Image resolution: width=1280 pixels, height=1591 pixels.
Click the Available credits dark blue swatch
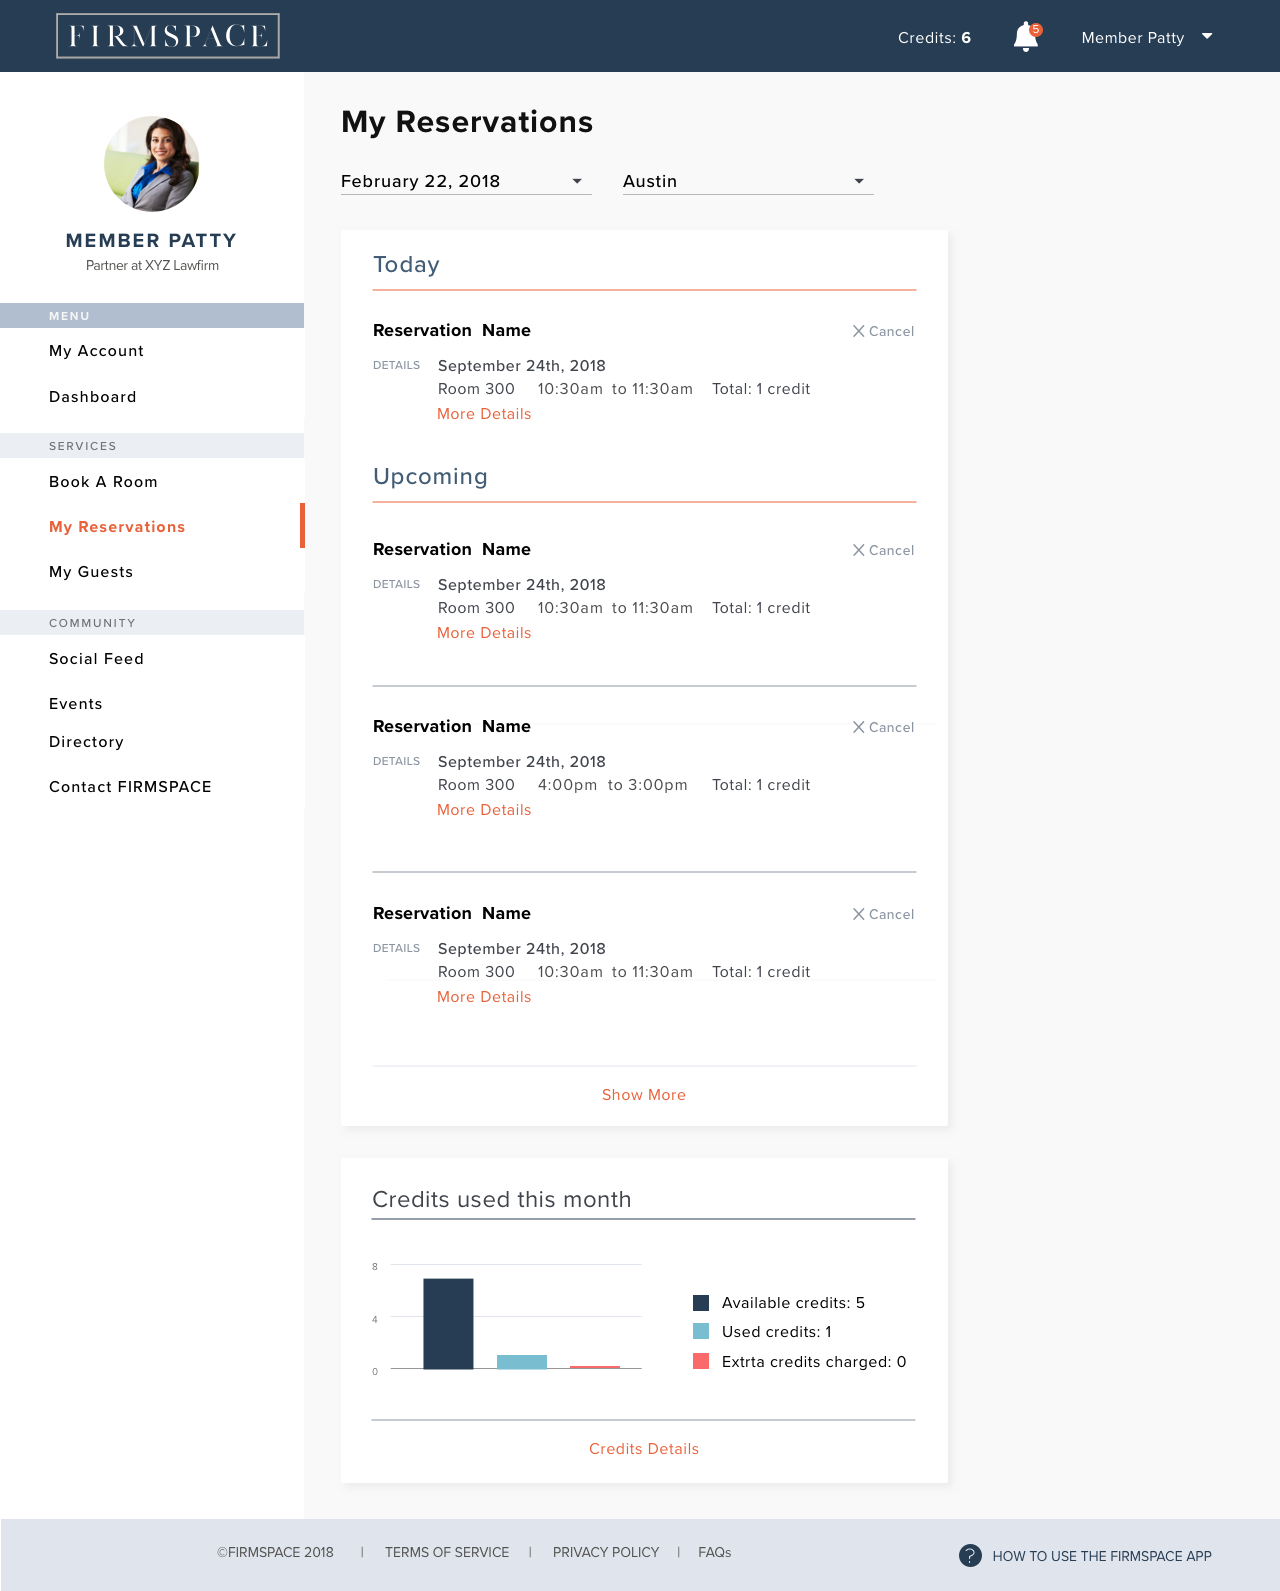(701, 1303)
